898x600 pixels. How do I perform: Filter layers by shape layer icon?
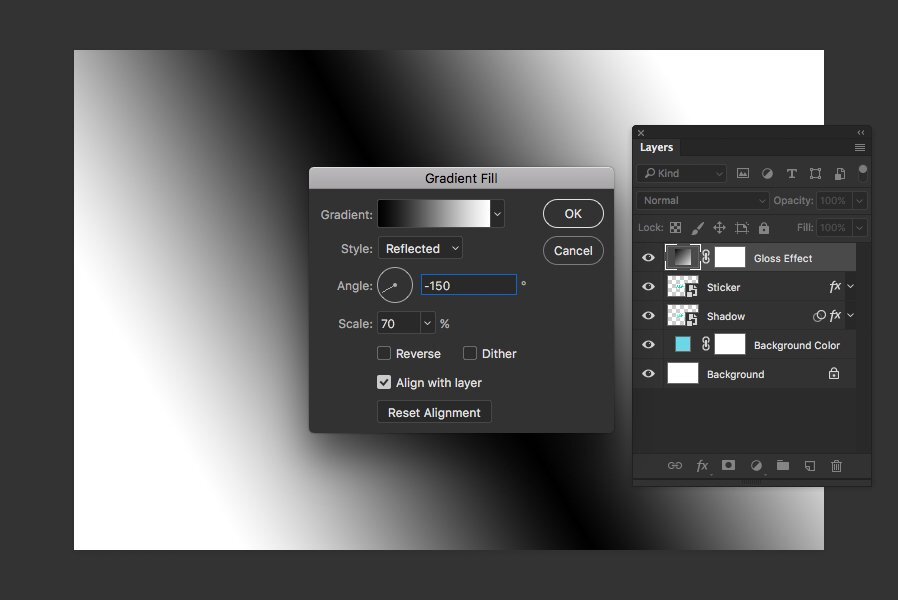click(x=816, y=173)
